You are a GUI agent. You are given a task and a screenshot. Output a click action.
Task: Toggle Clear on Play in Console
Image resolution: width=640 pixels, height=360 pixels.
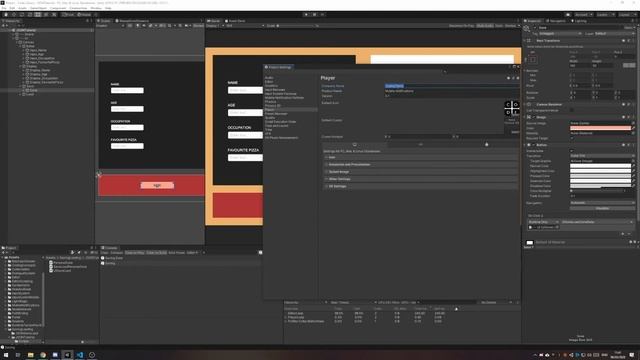coord(134,253)
